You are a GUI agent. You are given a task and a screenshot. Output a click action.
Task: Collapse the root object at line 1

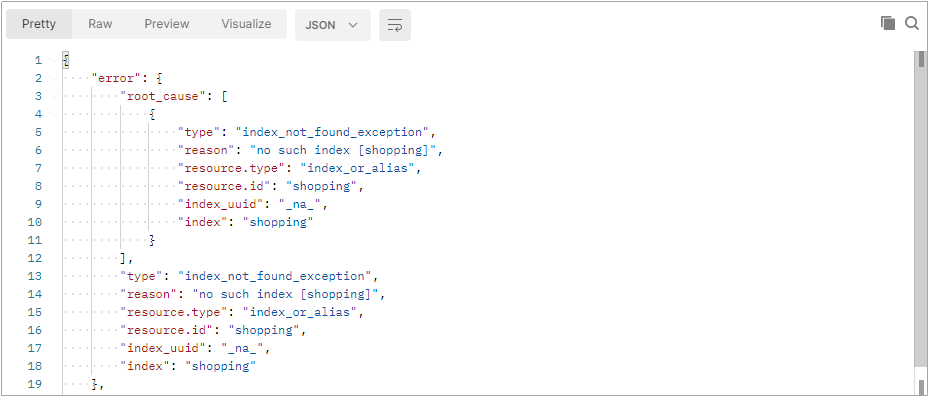(54, 60)
